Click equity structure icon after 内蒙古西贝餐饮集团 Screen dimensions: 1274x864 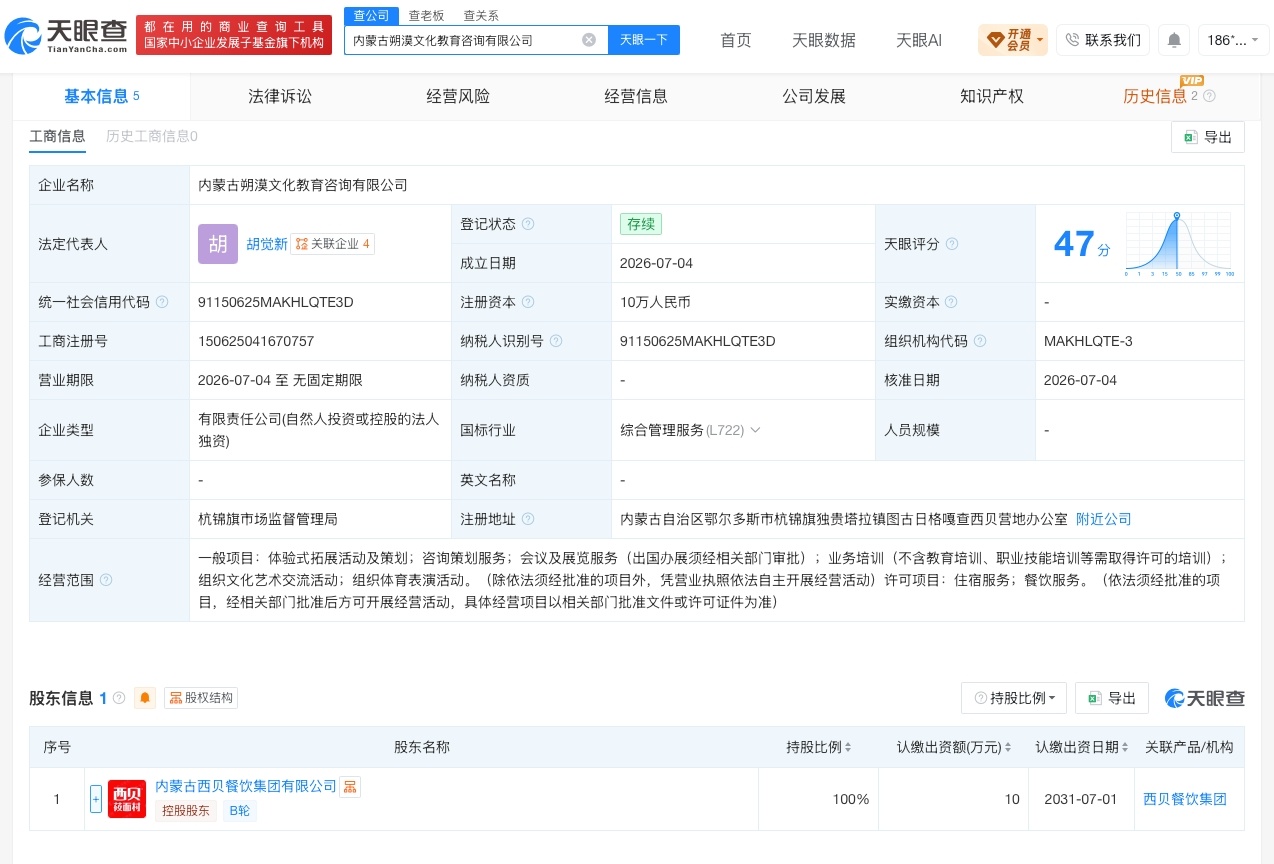pyautogui.click(x=350, y=787)
